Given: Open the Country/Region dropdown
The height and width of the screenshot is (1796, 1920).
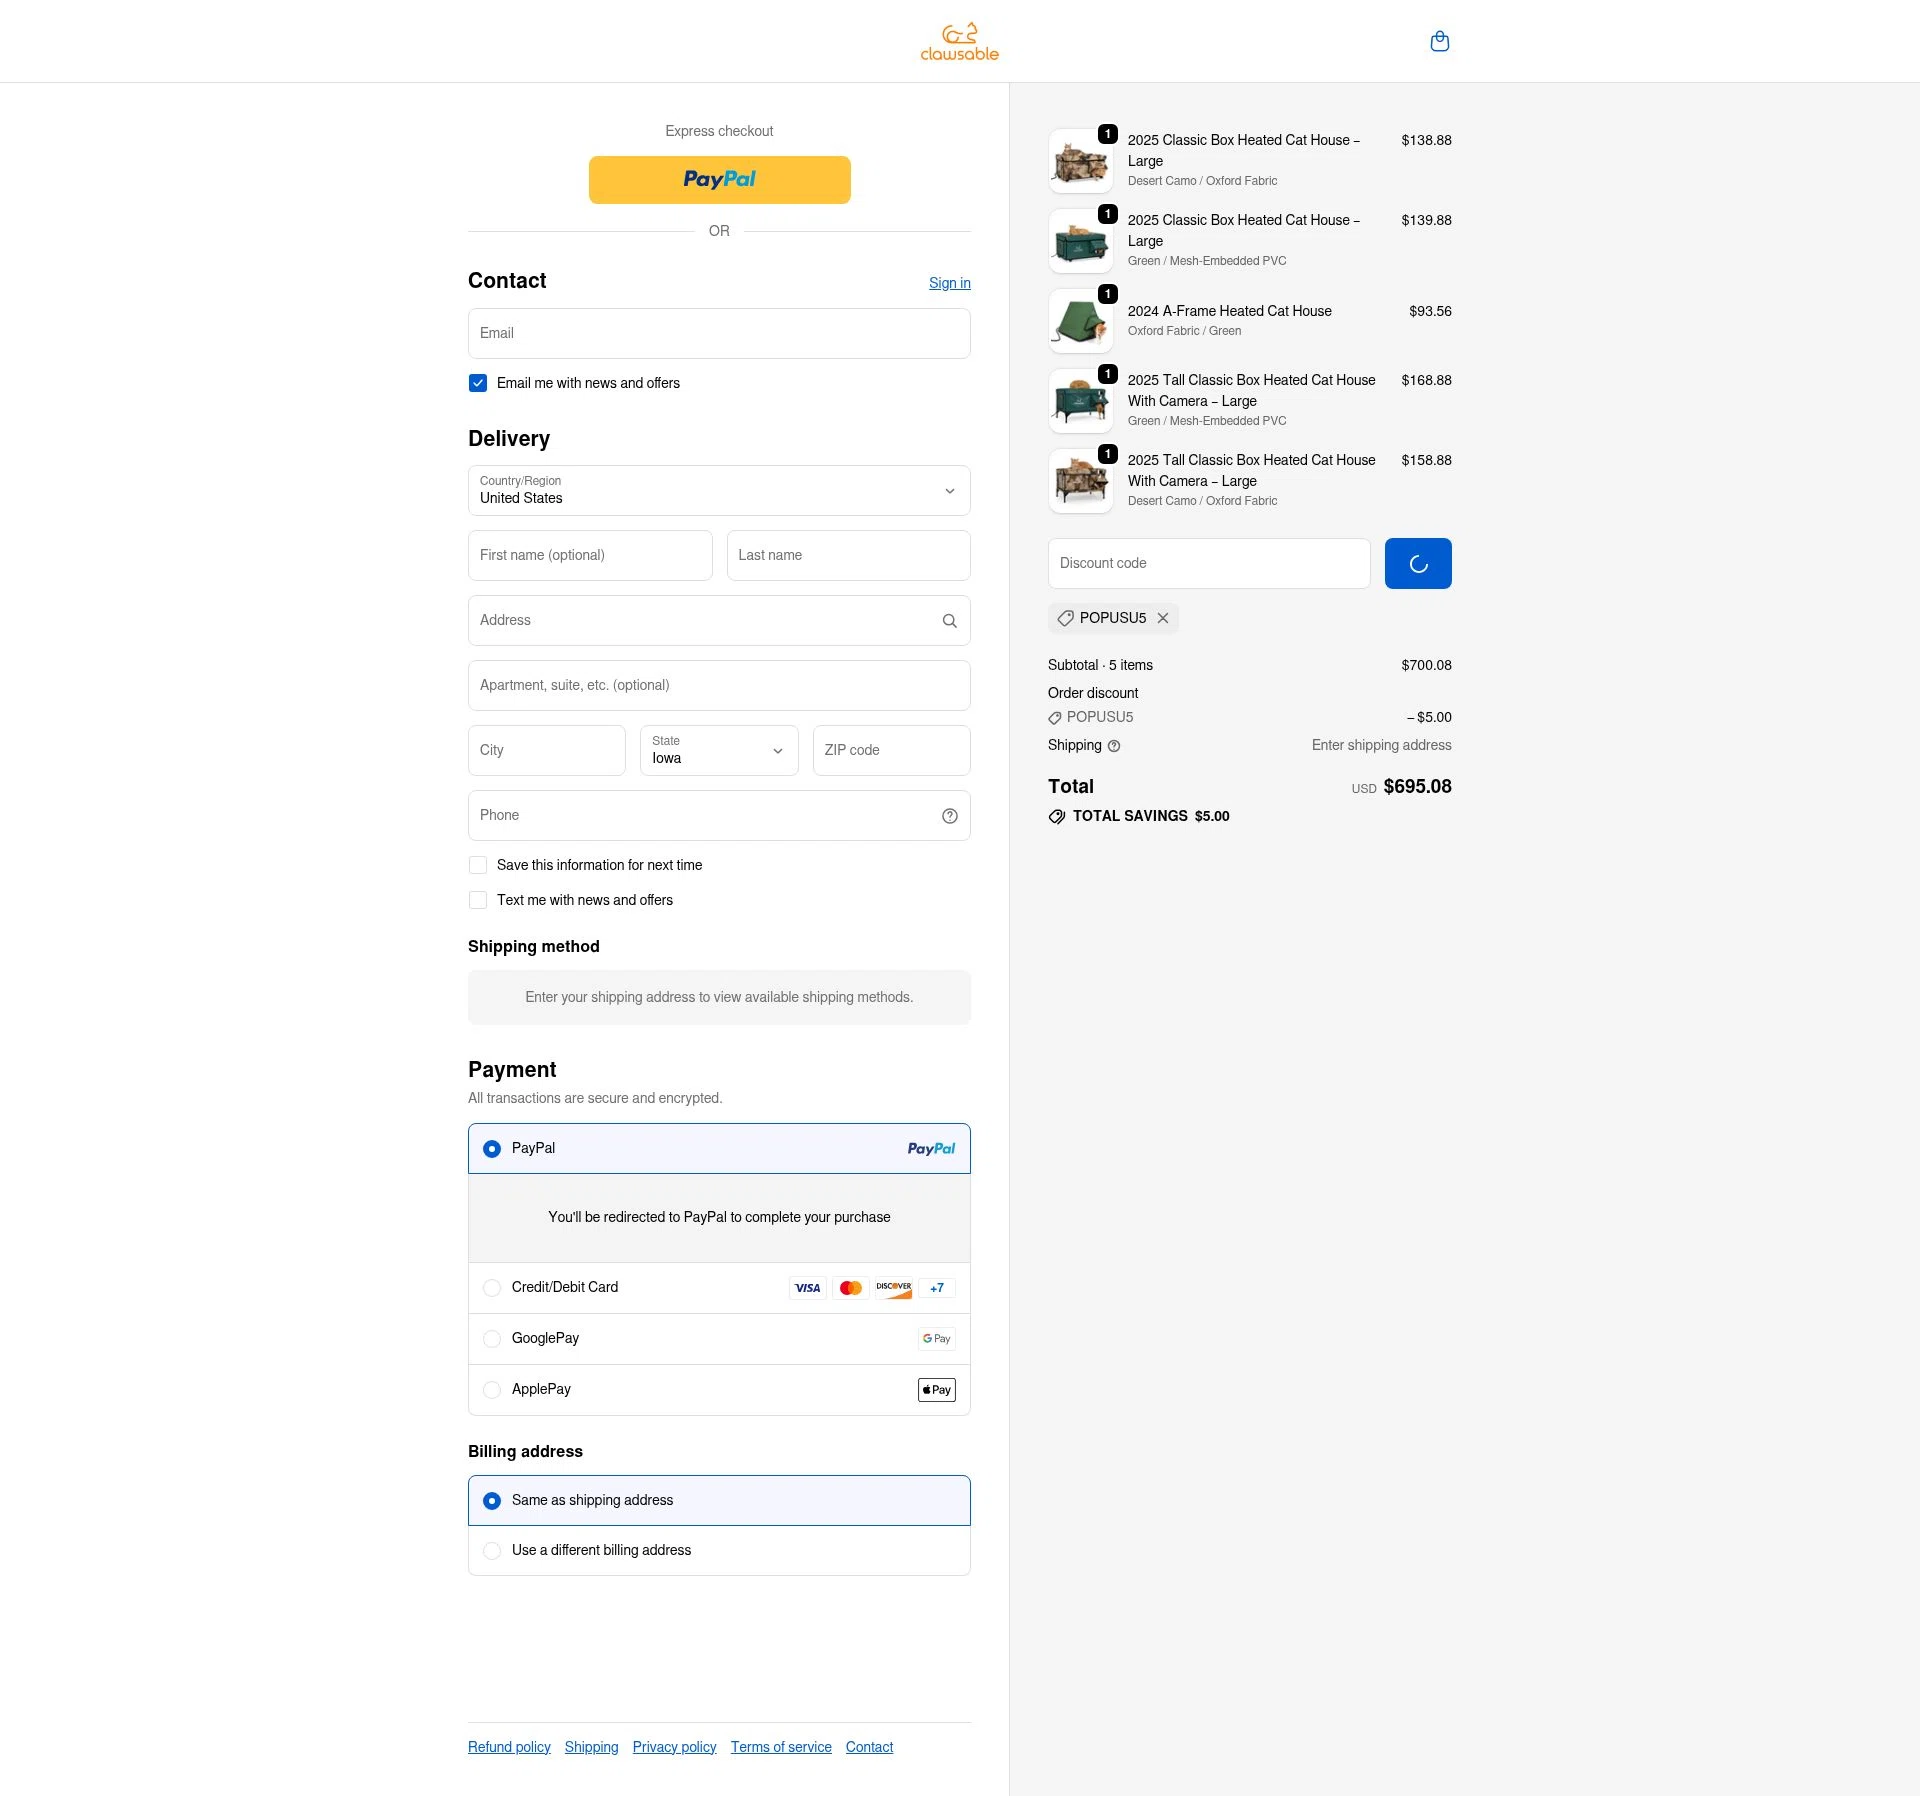Looking at the screenshot, I should pyautogui.click(x=719, y=490).
